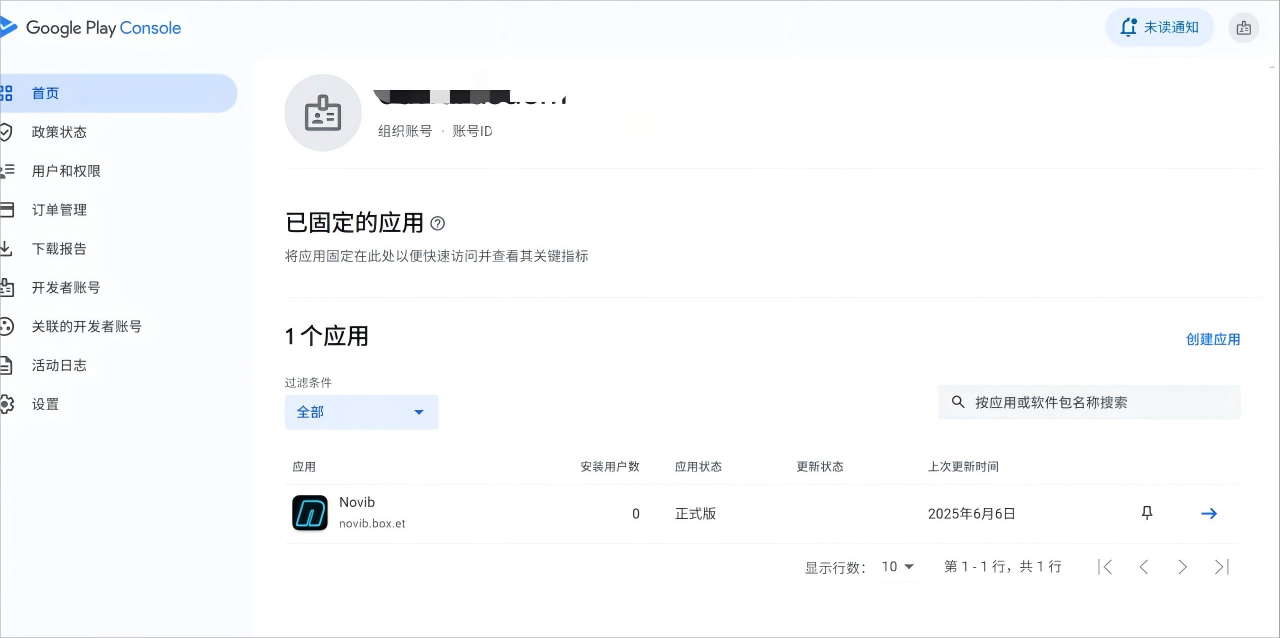Open the account badge icon top right
Image resolution: width=1280 pixels, height=638 pixels.
tap(1243, 28)
